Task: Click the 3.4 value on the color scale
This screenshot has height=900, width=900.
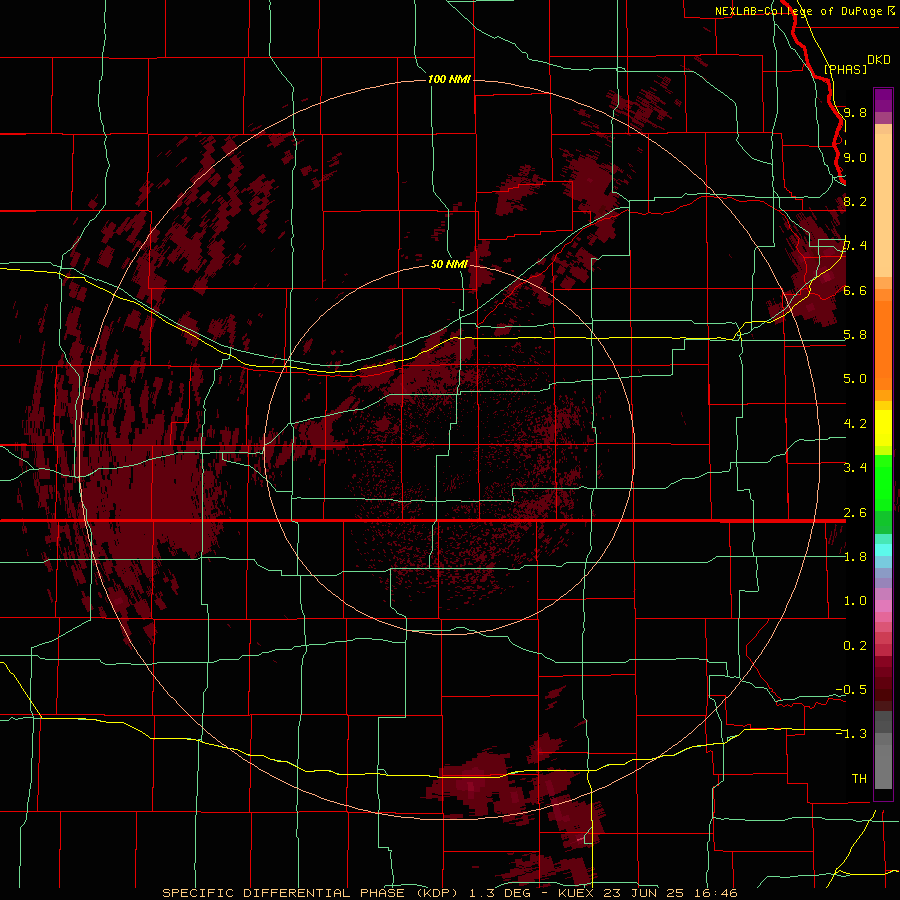Action: [855, 468]
